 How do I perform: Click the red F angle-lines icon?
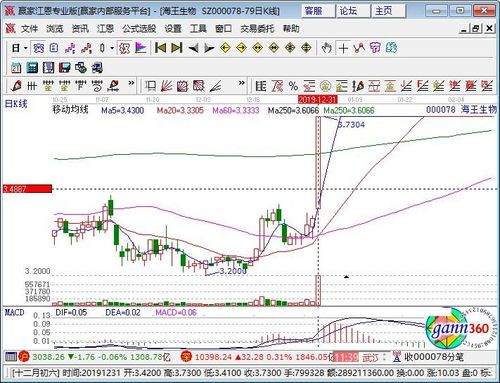(422, 86)
